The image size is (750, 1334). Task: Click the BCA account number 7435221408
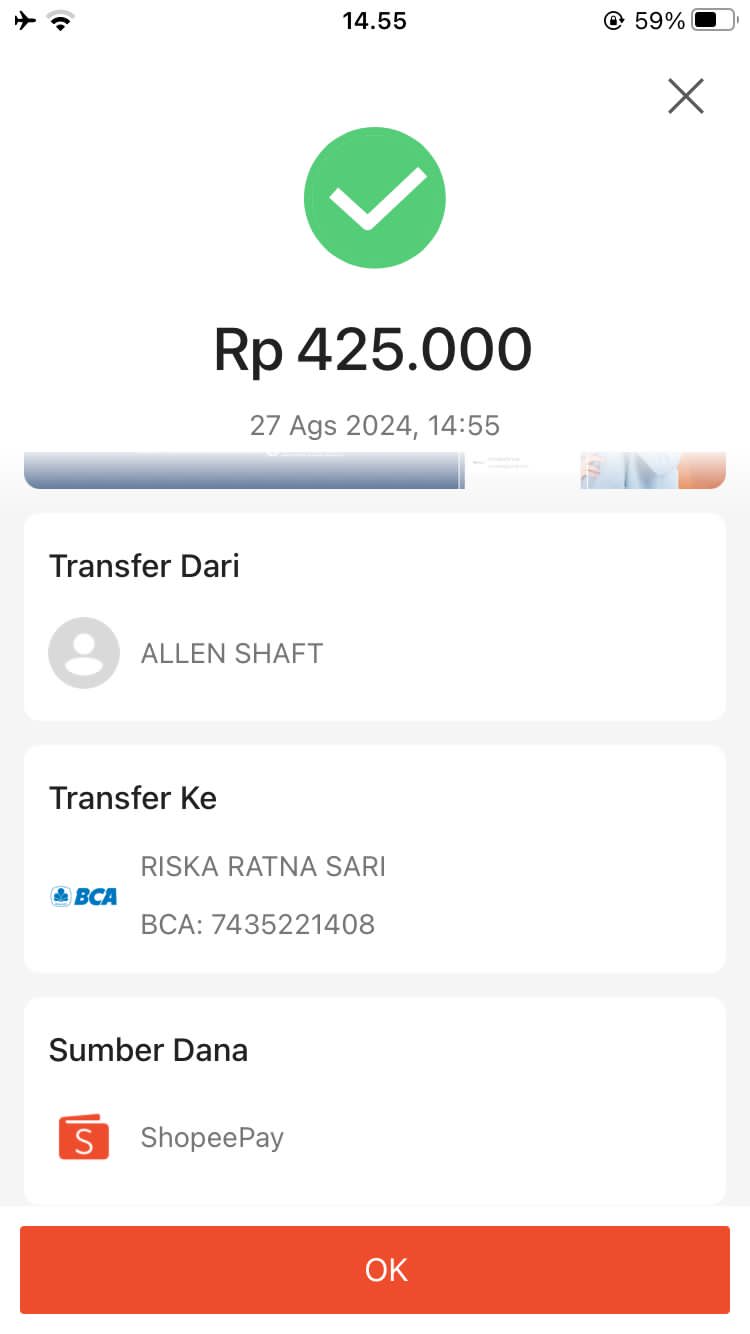click(258, 924)
